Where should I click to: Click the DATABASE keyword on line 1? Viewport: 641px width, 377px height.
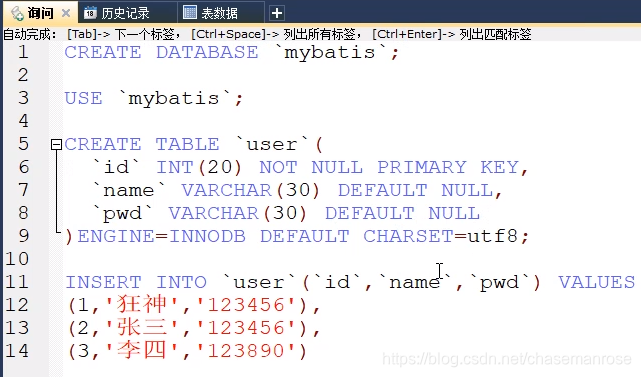pos(207,53)
